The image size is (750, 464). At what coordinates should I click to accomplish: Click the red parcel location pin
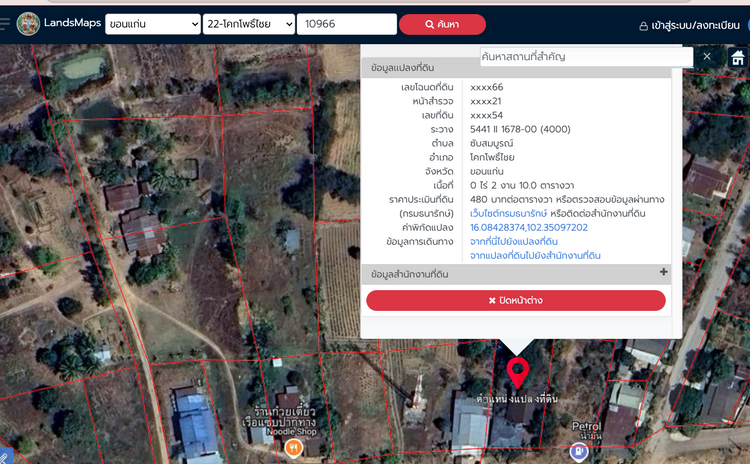[x=517, y=372]
